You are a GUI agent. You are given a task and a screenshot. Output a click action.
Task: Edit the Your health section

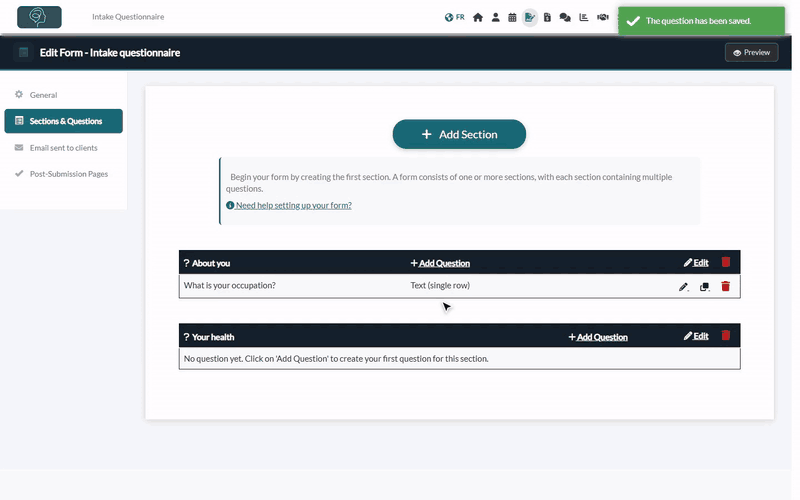tap(696, 336)
